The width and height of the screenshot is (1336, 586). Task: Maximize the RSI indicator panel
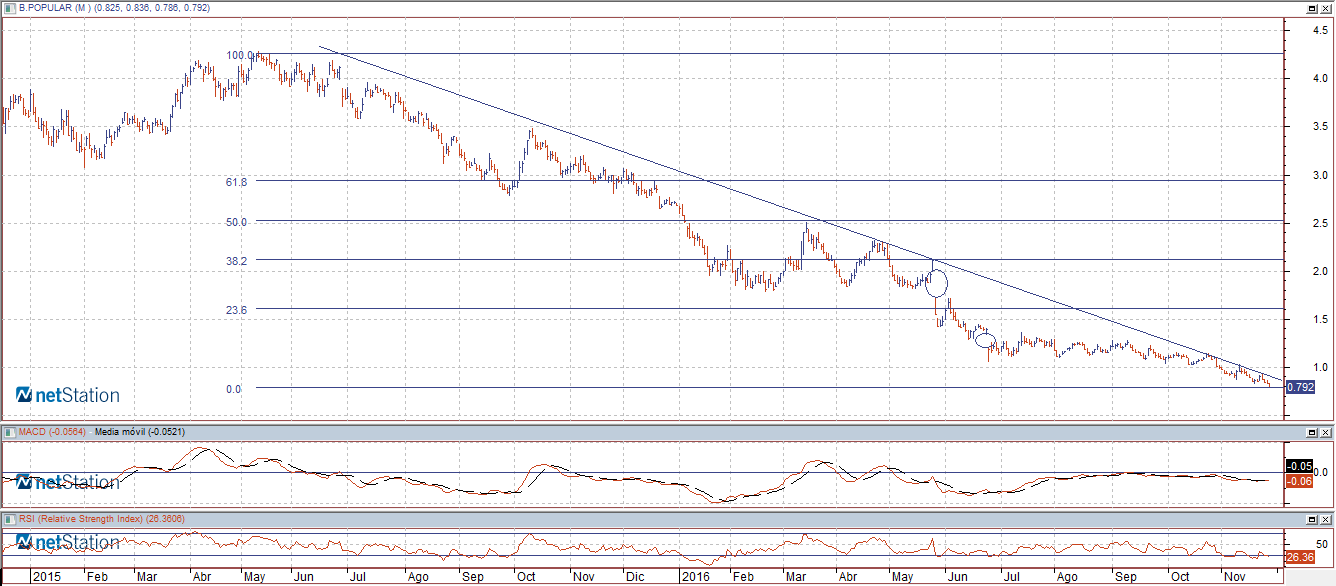pos(1312,519)
